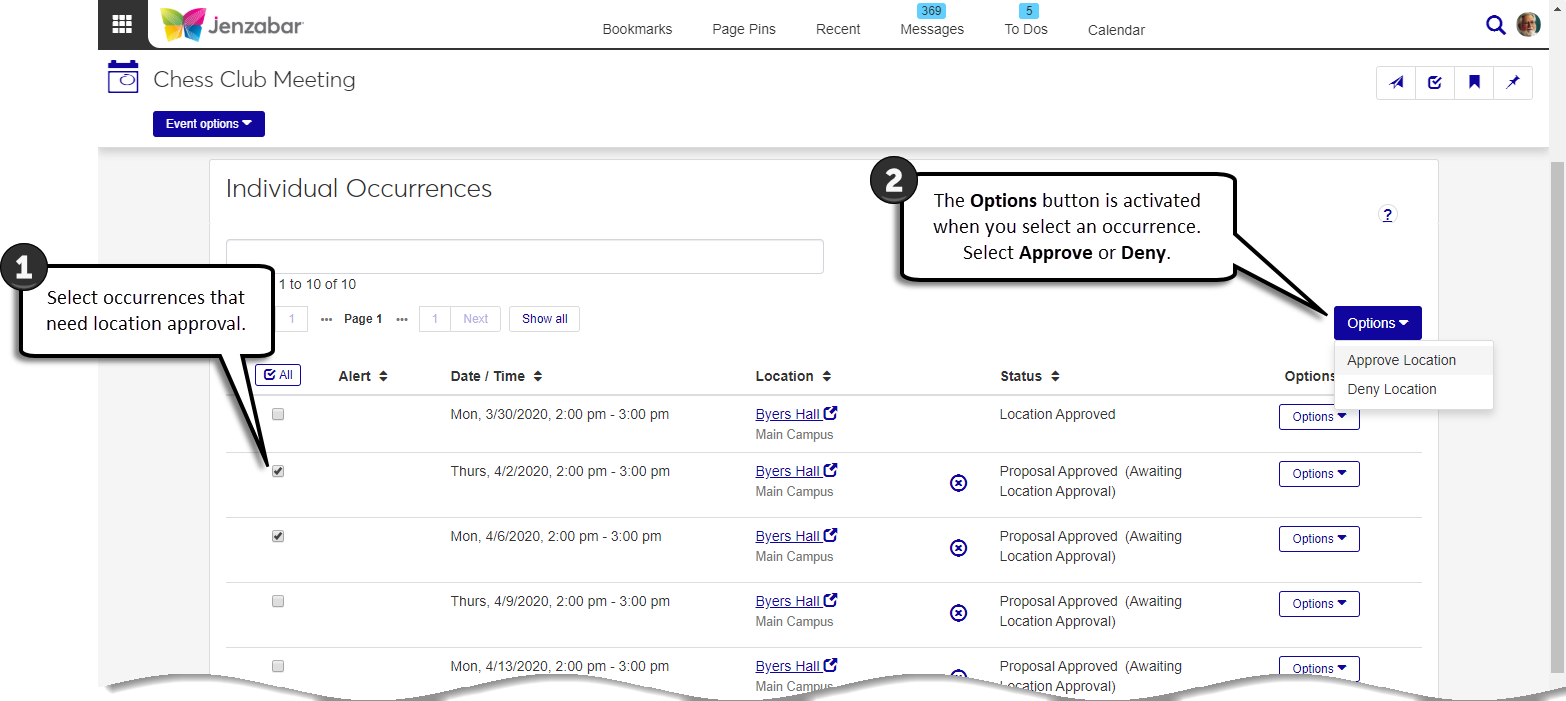Viewport: 1566px width, 701px height.
Task: Choose Deny Location from menu
Action: [1391, 389]
